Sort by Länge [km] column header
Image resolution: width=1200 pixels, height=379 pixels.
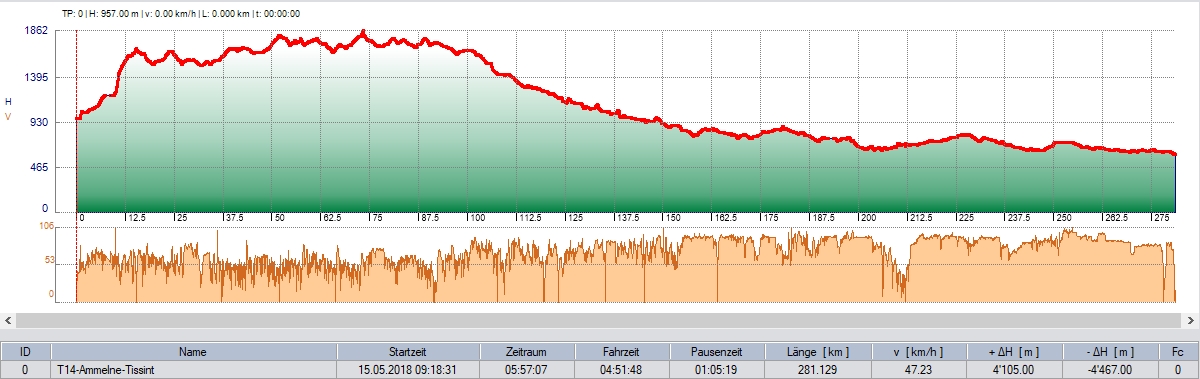(819, 352)
